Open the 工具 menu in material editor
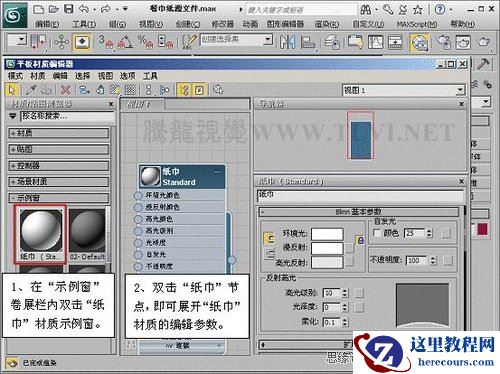Screen dimensions: 500x374 tap(150, 76)
